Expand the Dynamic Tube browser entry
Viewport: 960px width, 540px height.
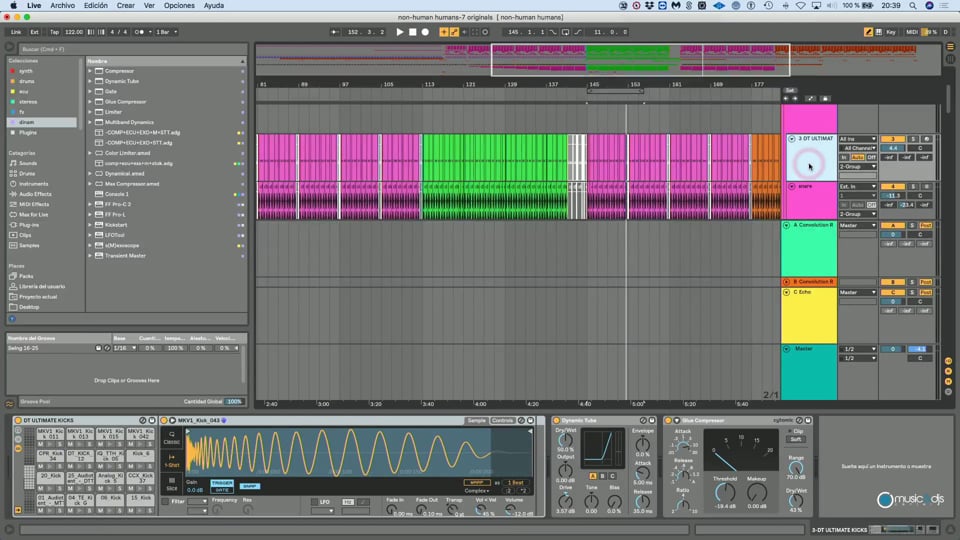(x=90, y=81)
